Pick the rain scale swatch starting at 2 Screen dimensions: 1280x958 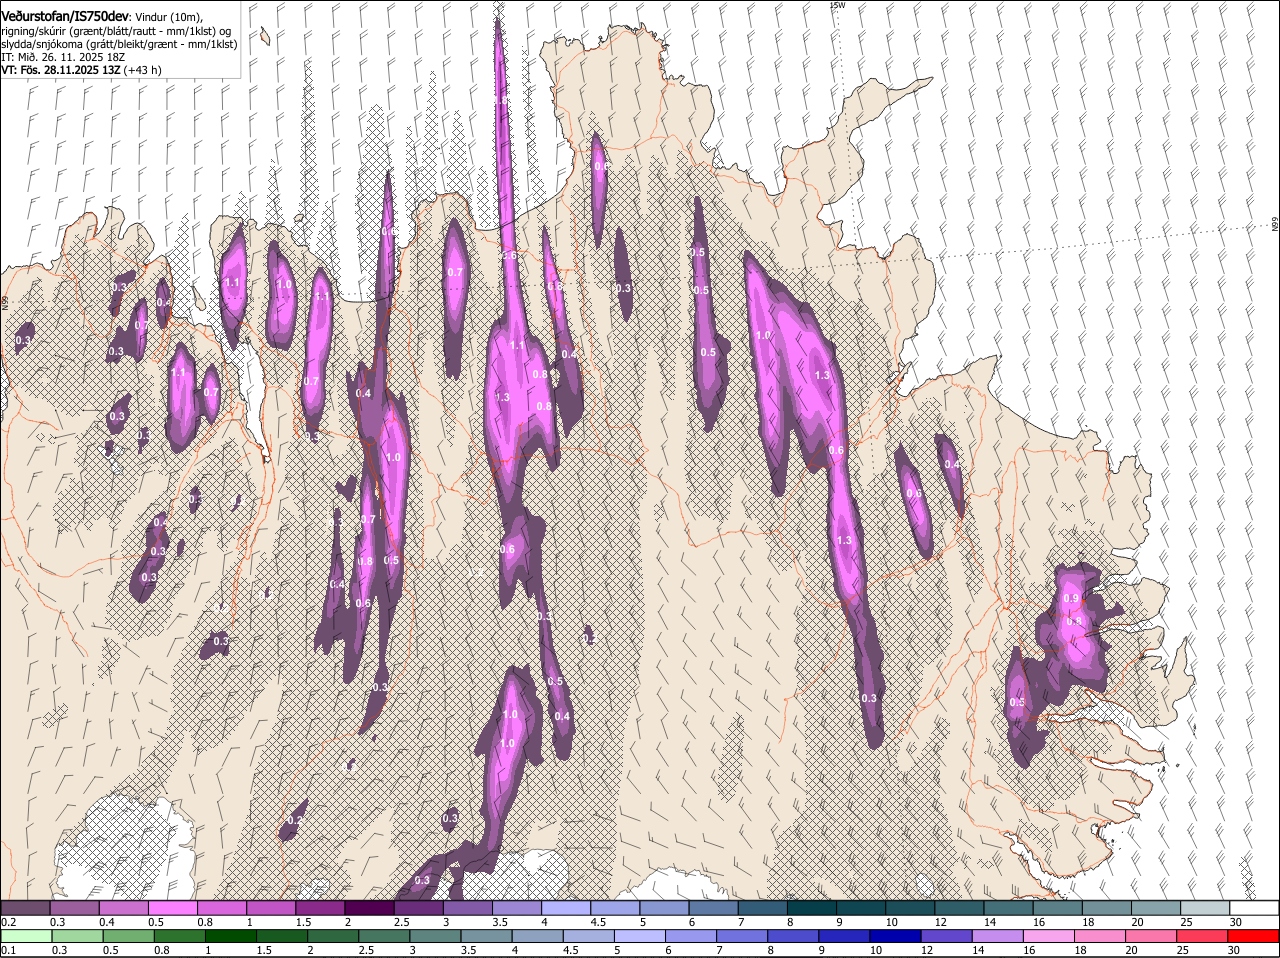point(332,936)
